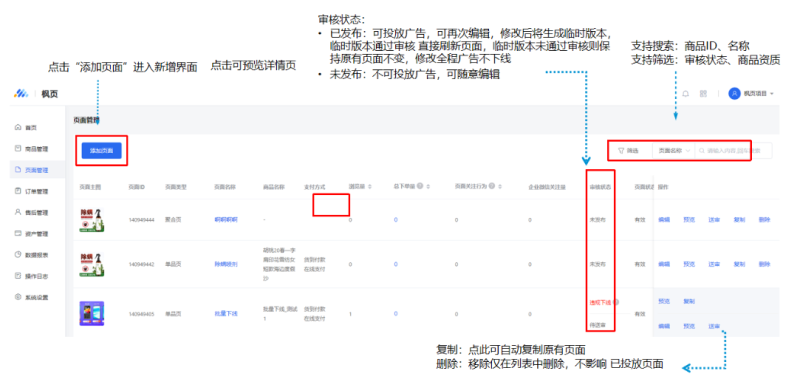Open 操作日志 in the sidebar

37,276
